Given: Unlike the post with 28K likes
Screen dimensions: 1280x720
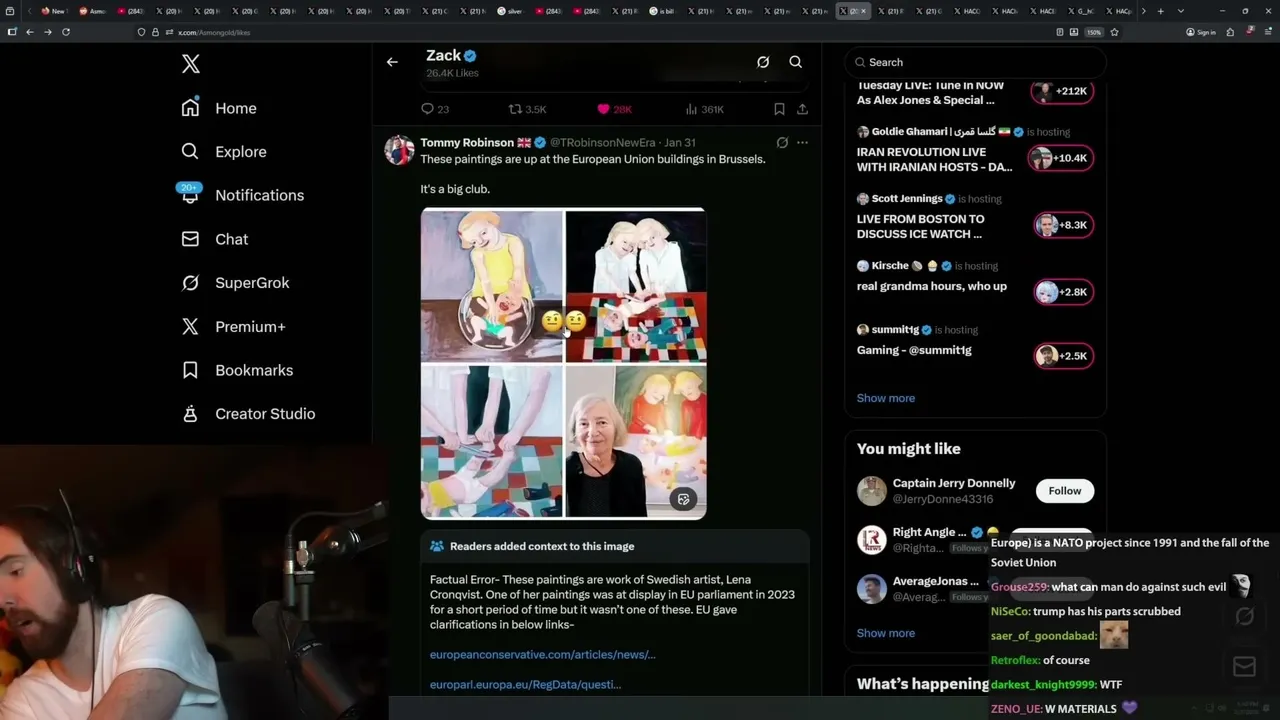Looking at the screenshot, I should (x=614, y=109).
